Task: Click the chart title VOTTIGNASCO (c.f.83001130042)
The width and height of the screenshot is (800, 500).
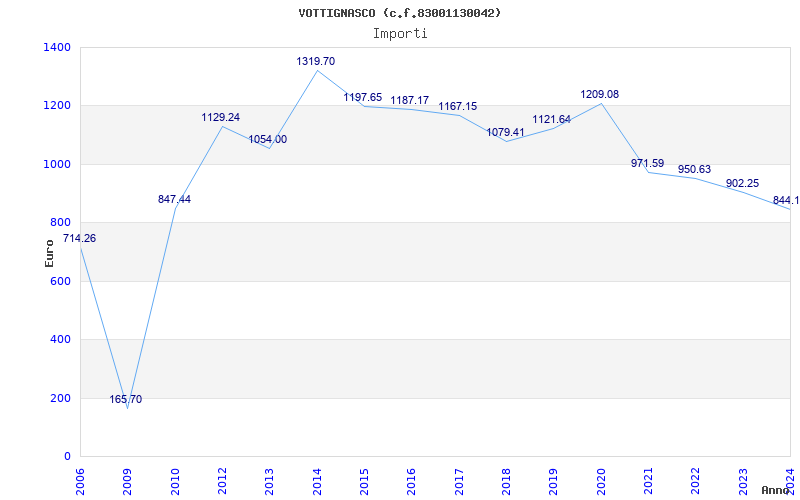Action: click(400, 13)
